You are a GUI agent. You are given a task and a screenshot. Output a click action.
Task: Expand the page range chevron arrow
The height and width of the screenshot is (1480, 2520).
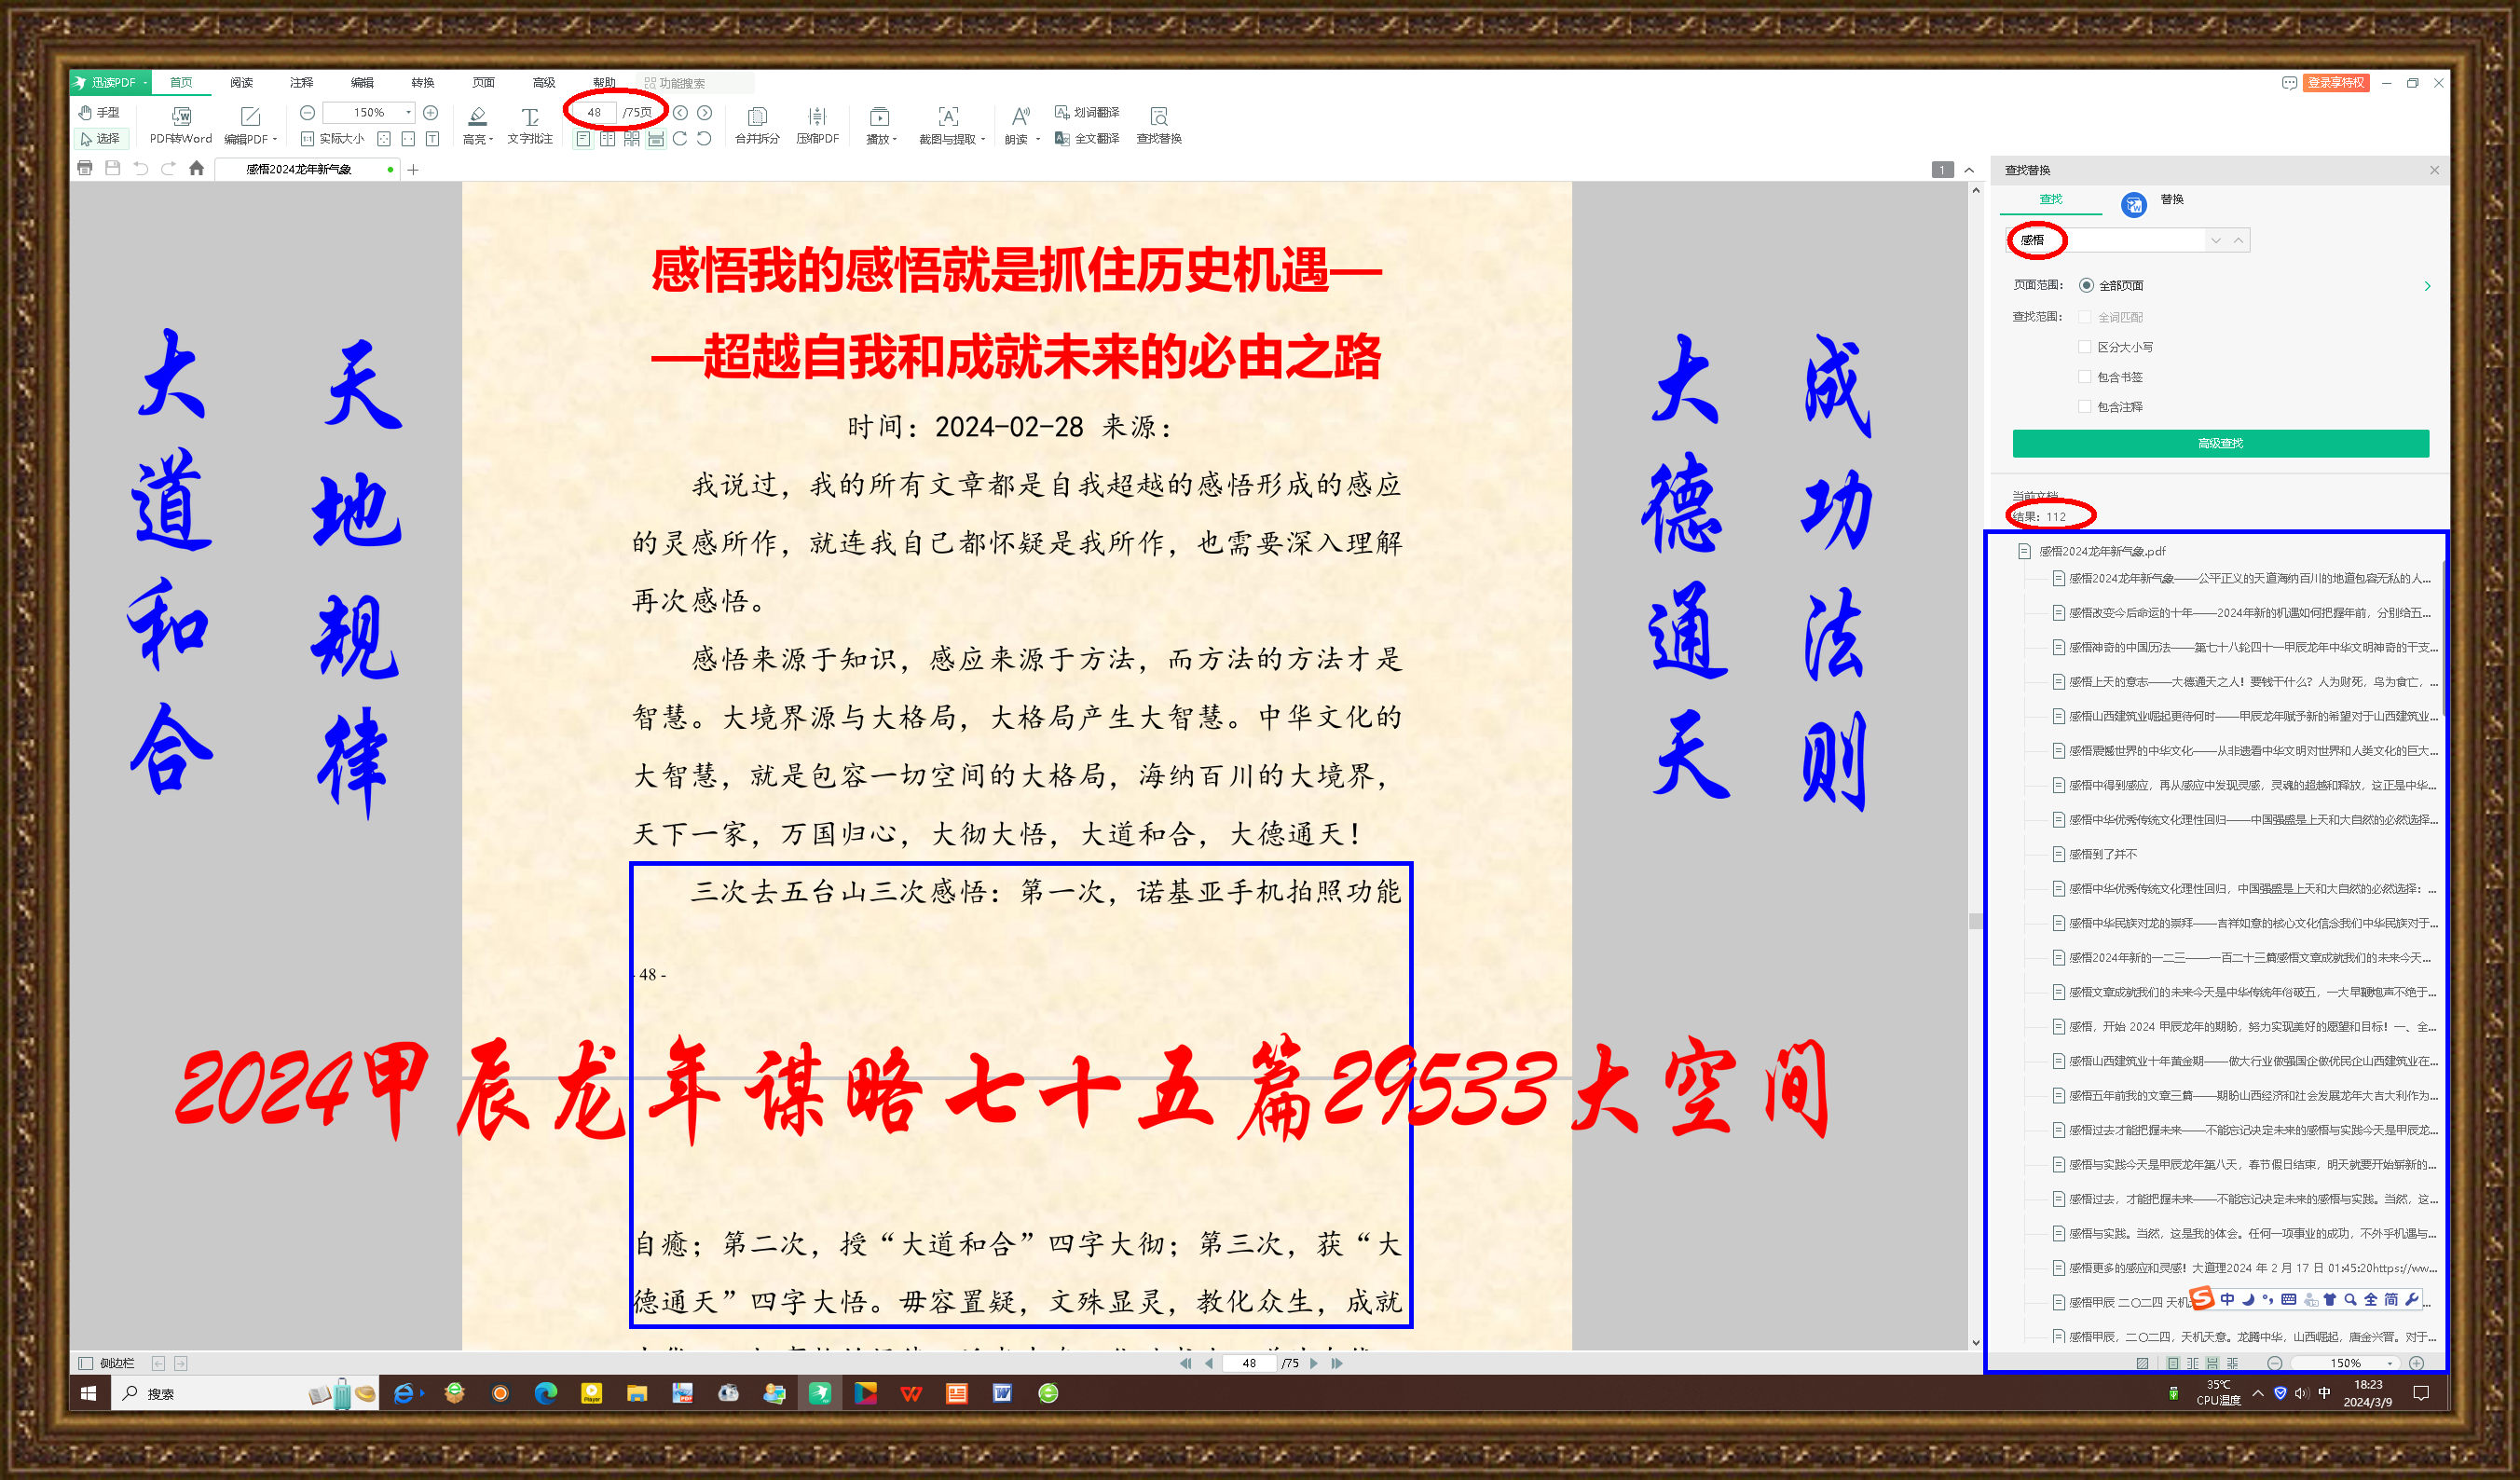(x=2427, y=286)
